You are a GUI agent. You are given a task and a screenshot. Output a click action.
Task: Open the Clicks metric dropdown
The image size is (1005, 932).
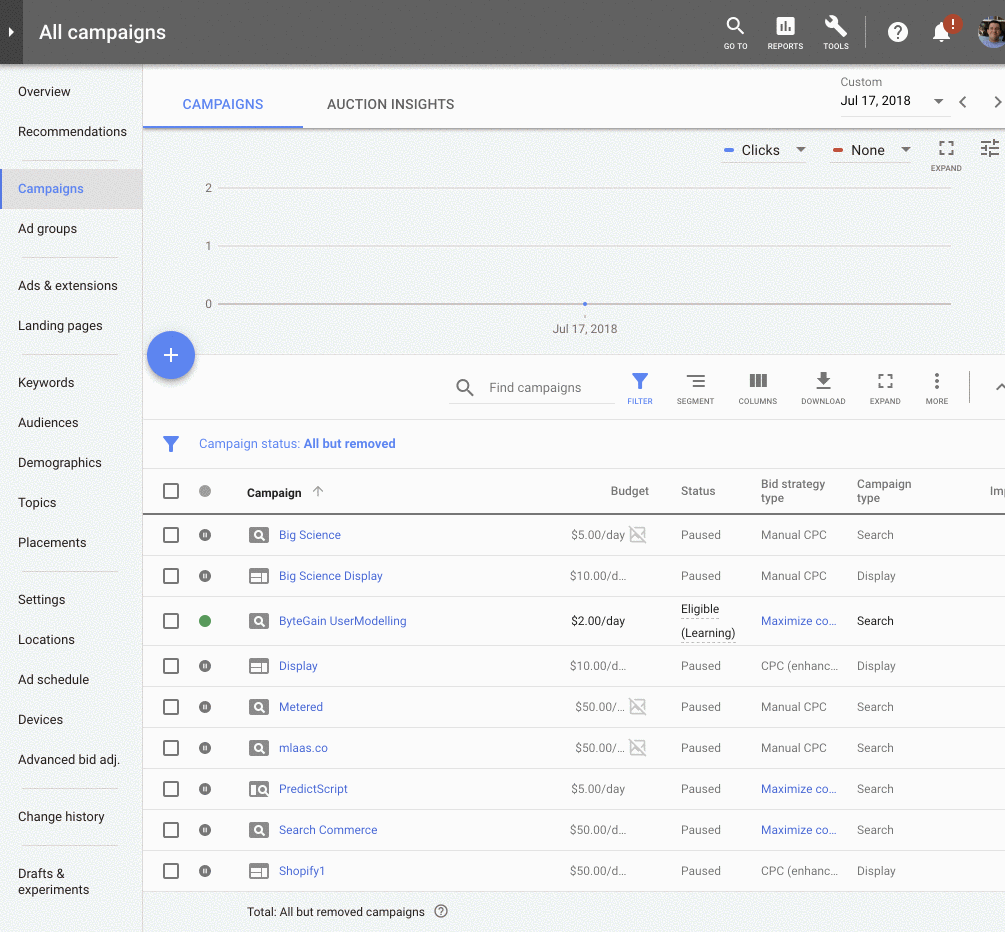click(x=765, y=150)
